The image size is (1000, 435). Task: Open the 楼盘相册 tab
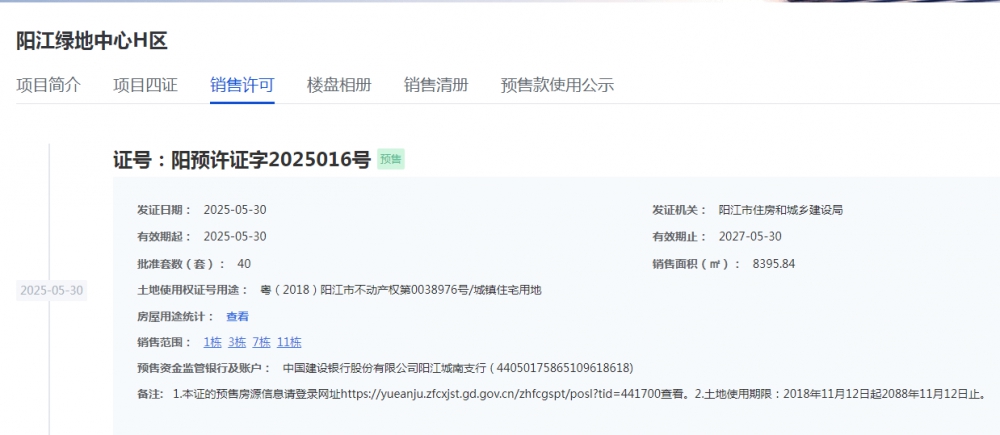[x=339, y=85]
